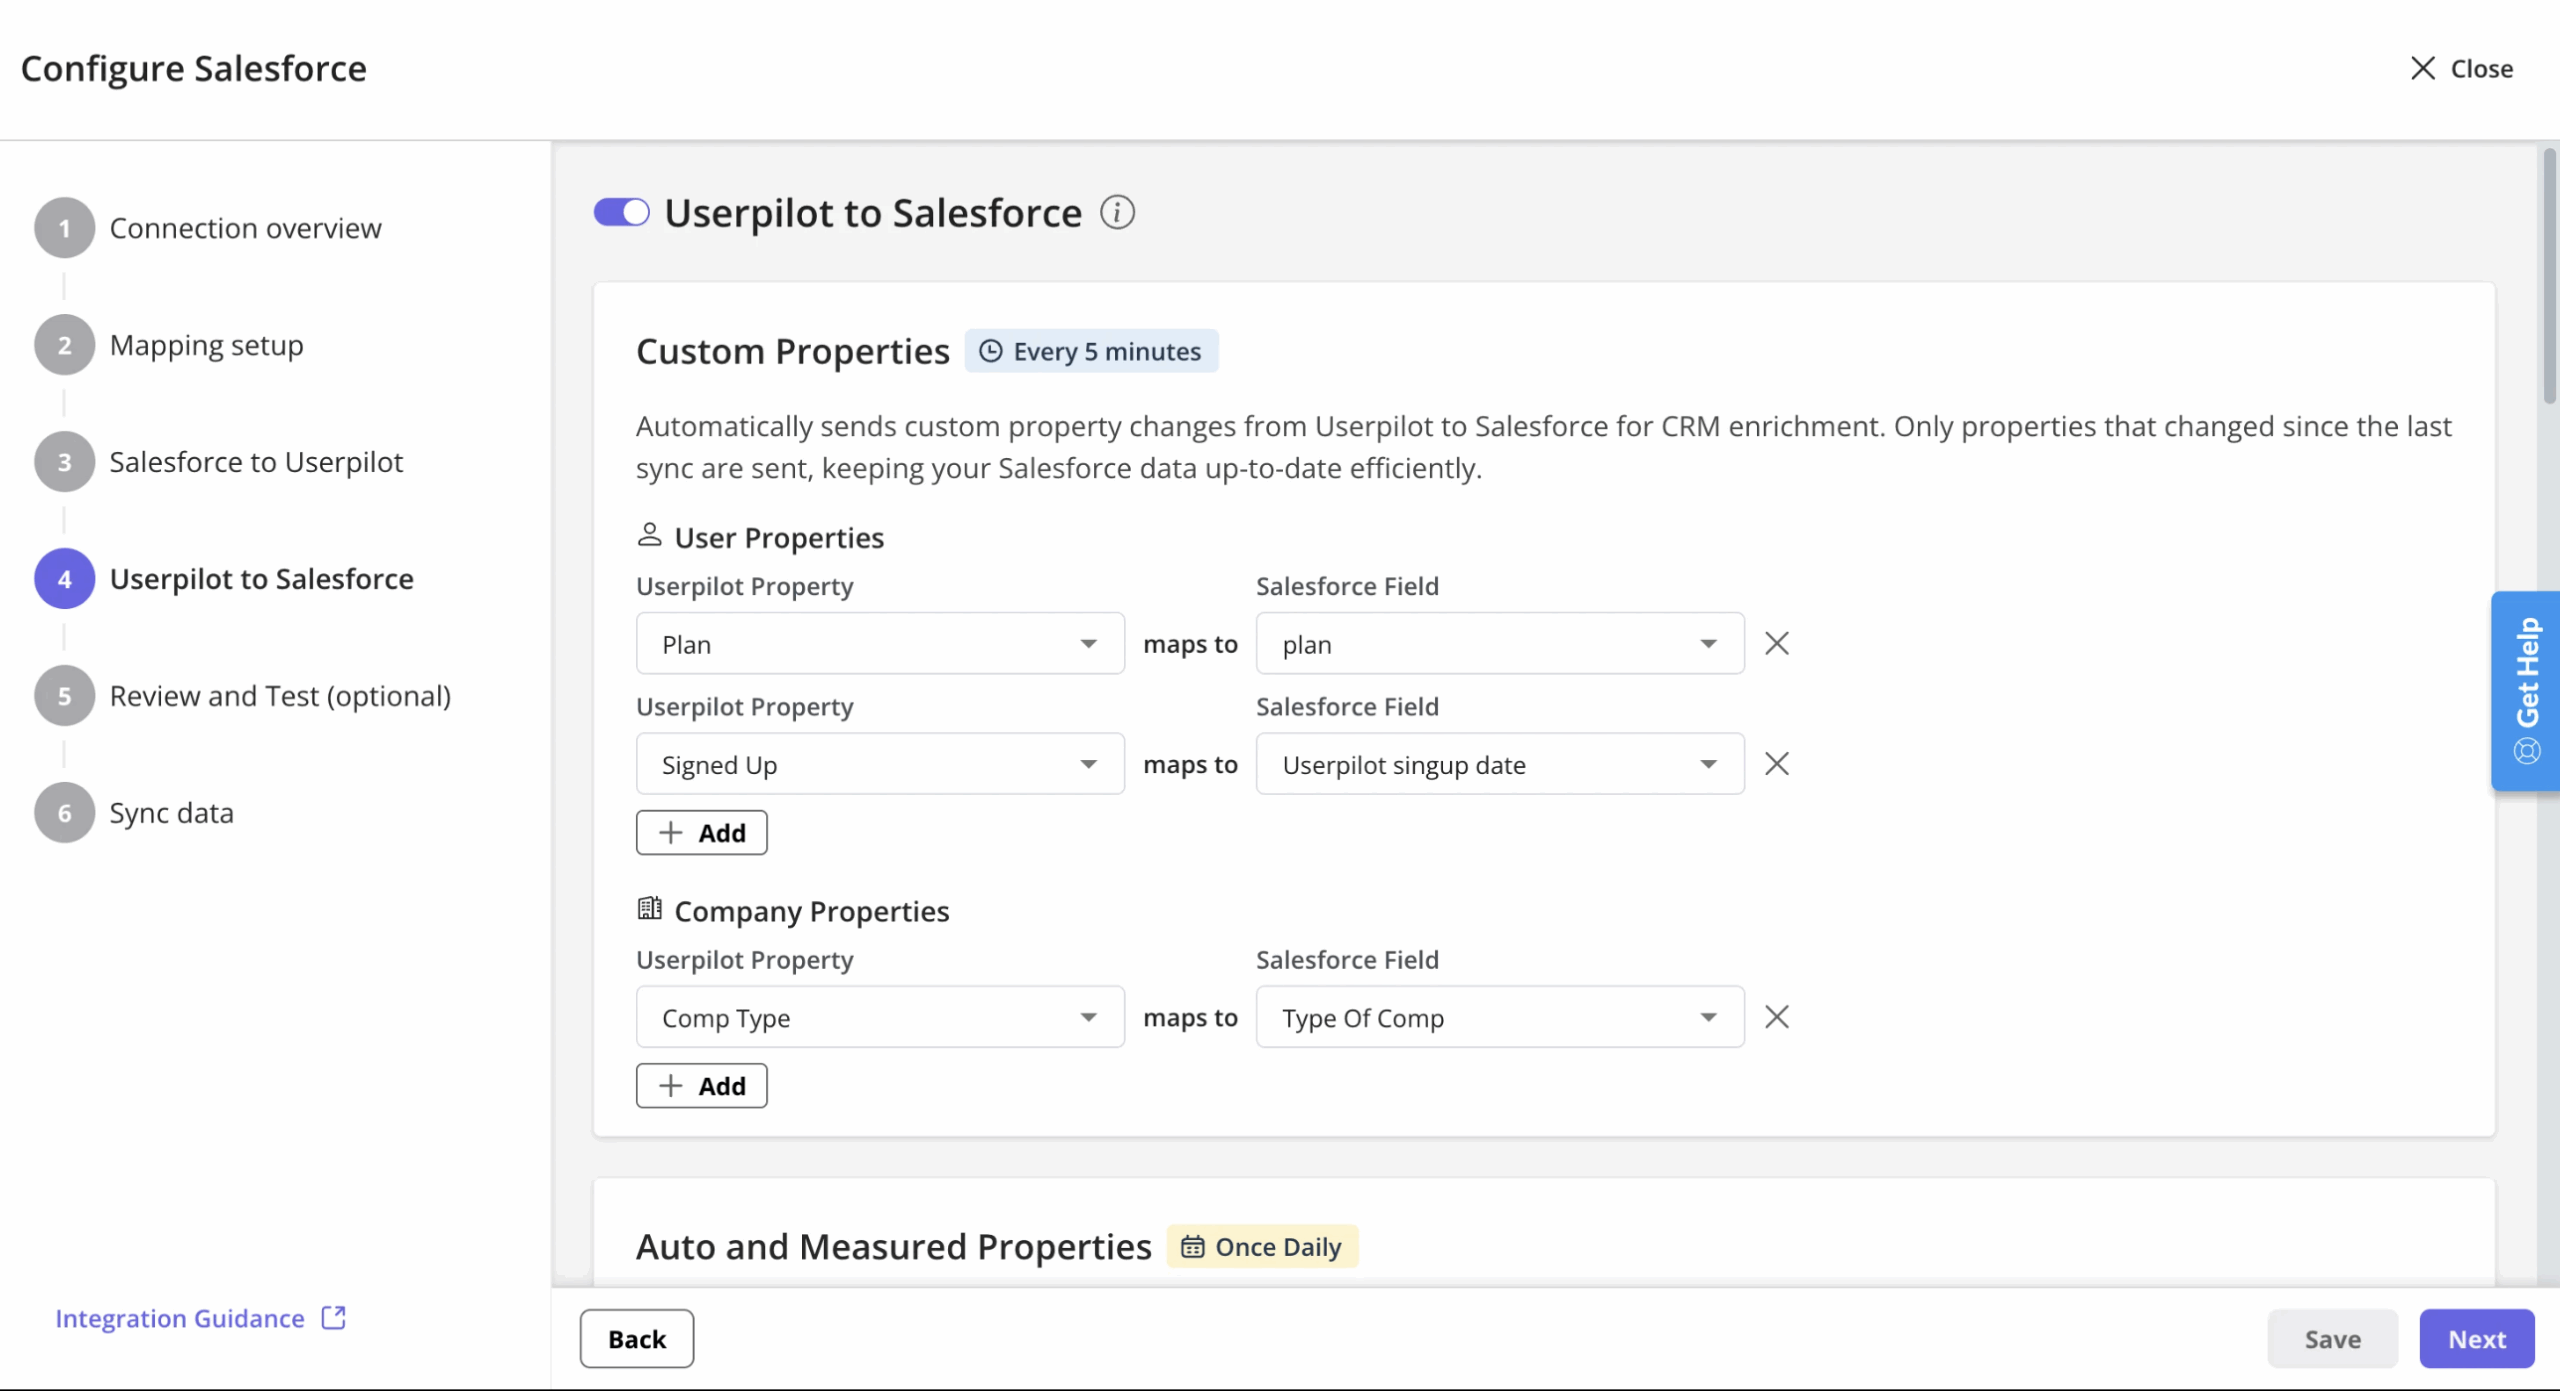This screenshot has height=1391, width=2560.
Task: Open info icon beside Userpilot to Salesforce heading
Action: pyautogui.click(x=1117, y=212)
